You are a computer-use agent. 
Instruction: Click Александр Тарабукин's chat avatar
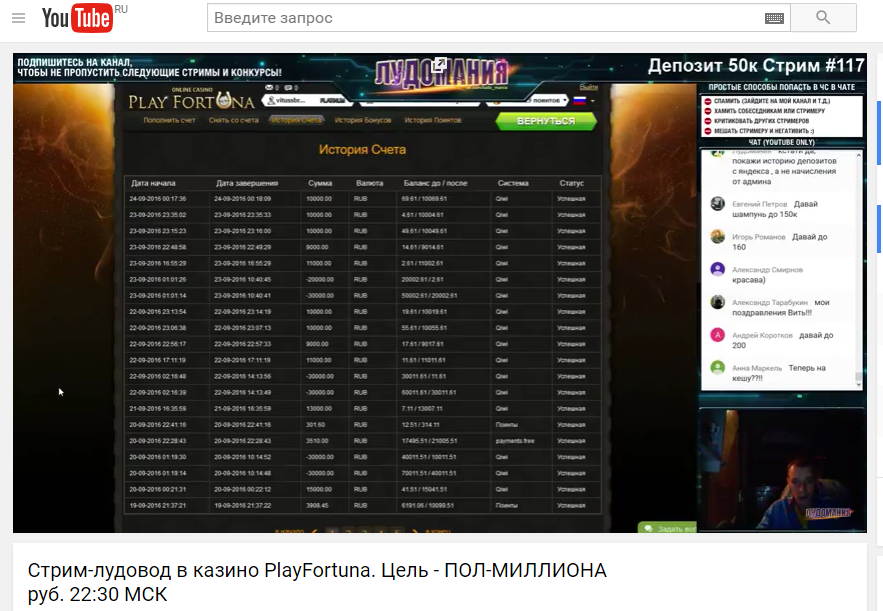pyautogui.click(x=717, y=302)
